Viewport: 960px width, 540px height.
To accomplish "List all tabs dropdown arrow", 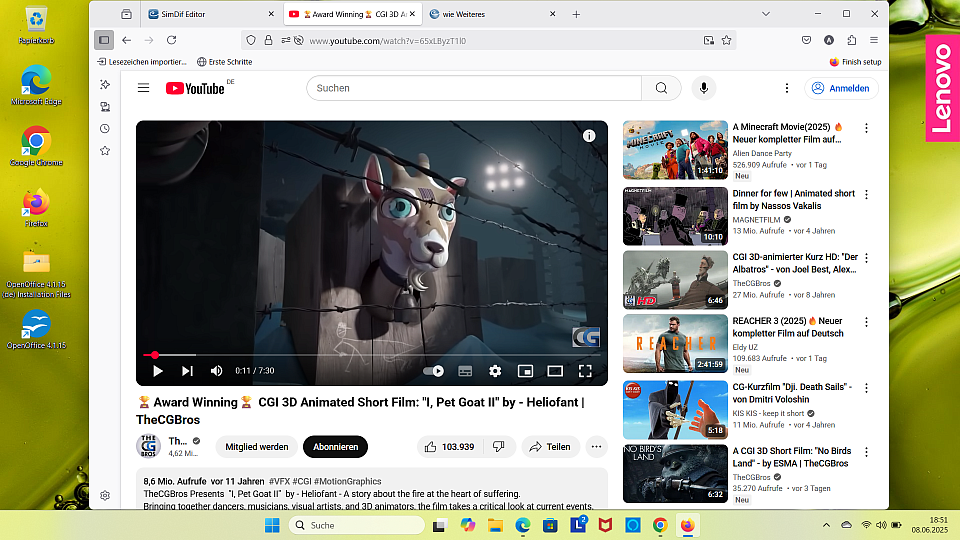I will pos(765,14).
